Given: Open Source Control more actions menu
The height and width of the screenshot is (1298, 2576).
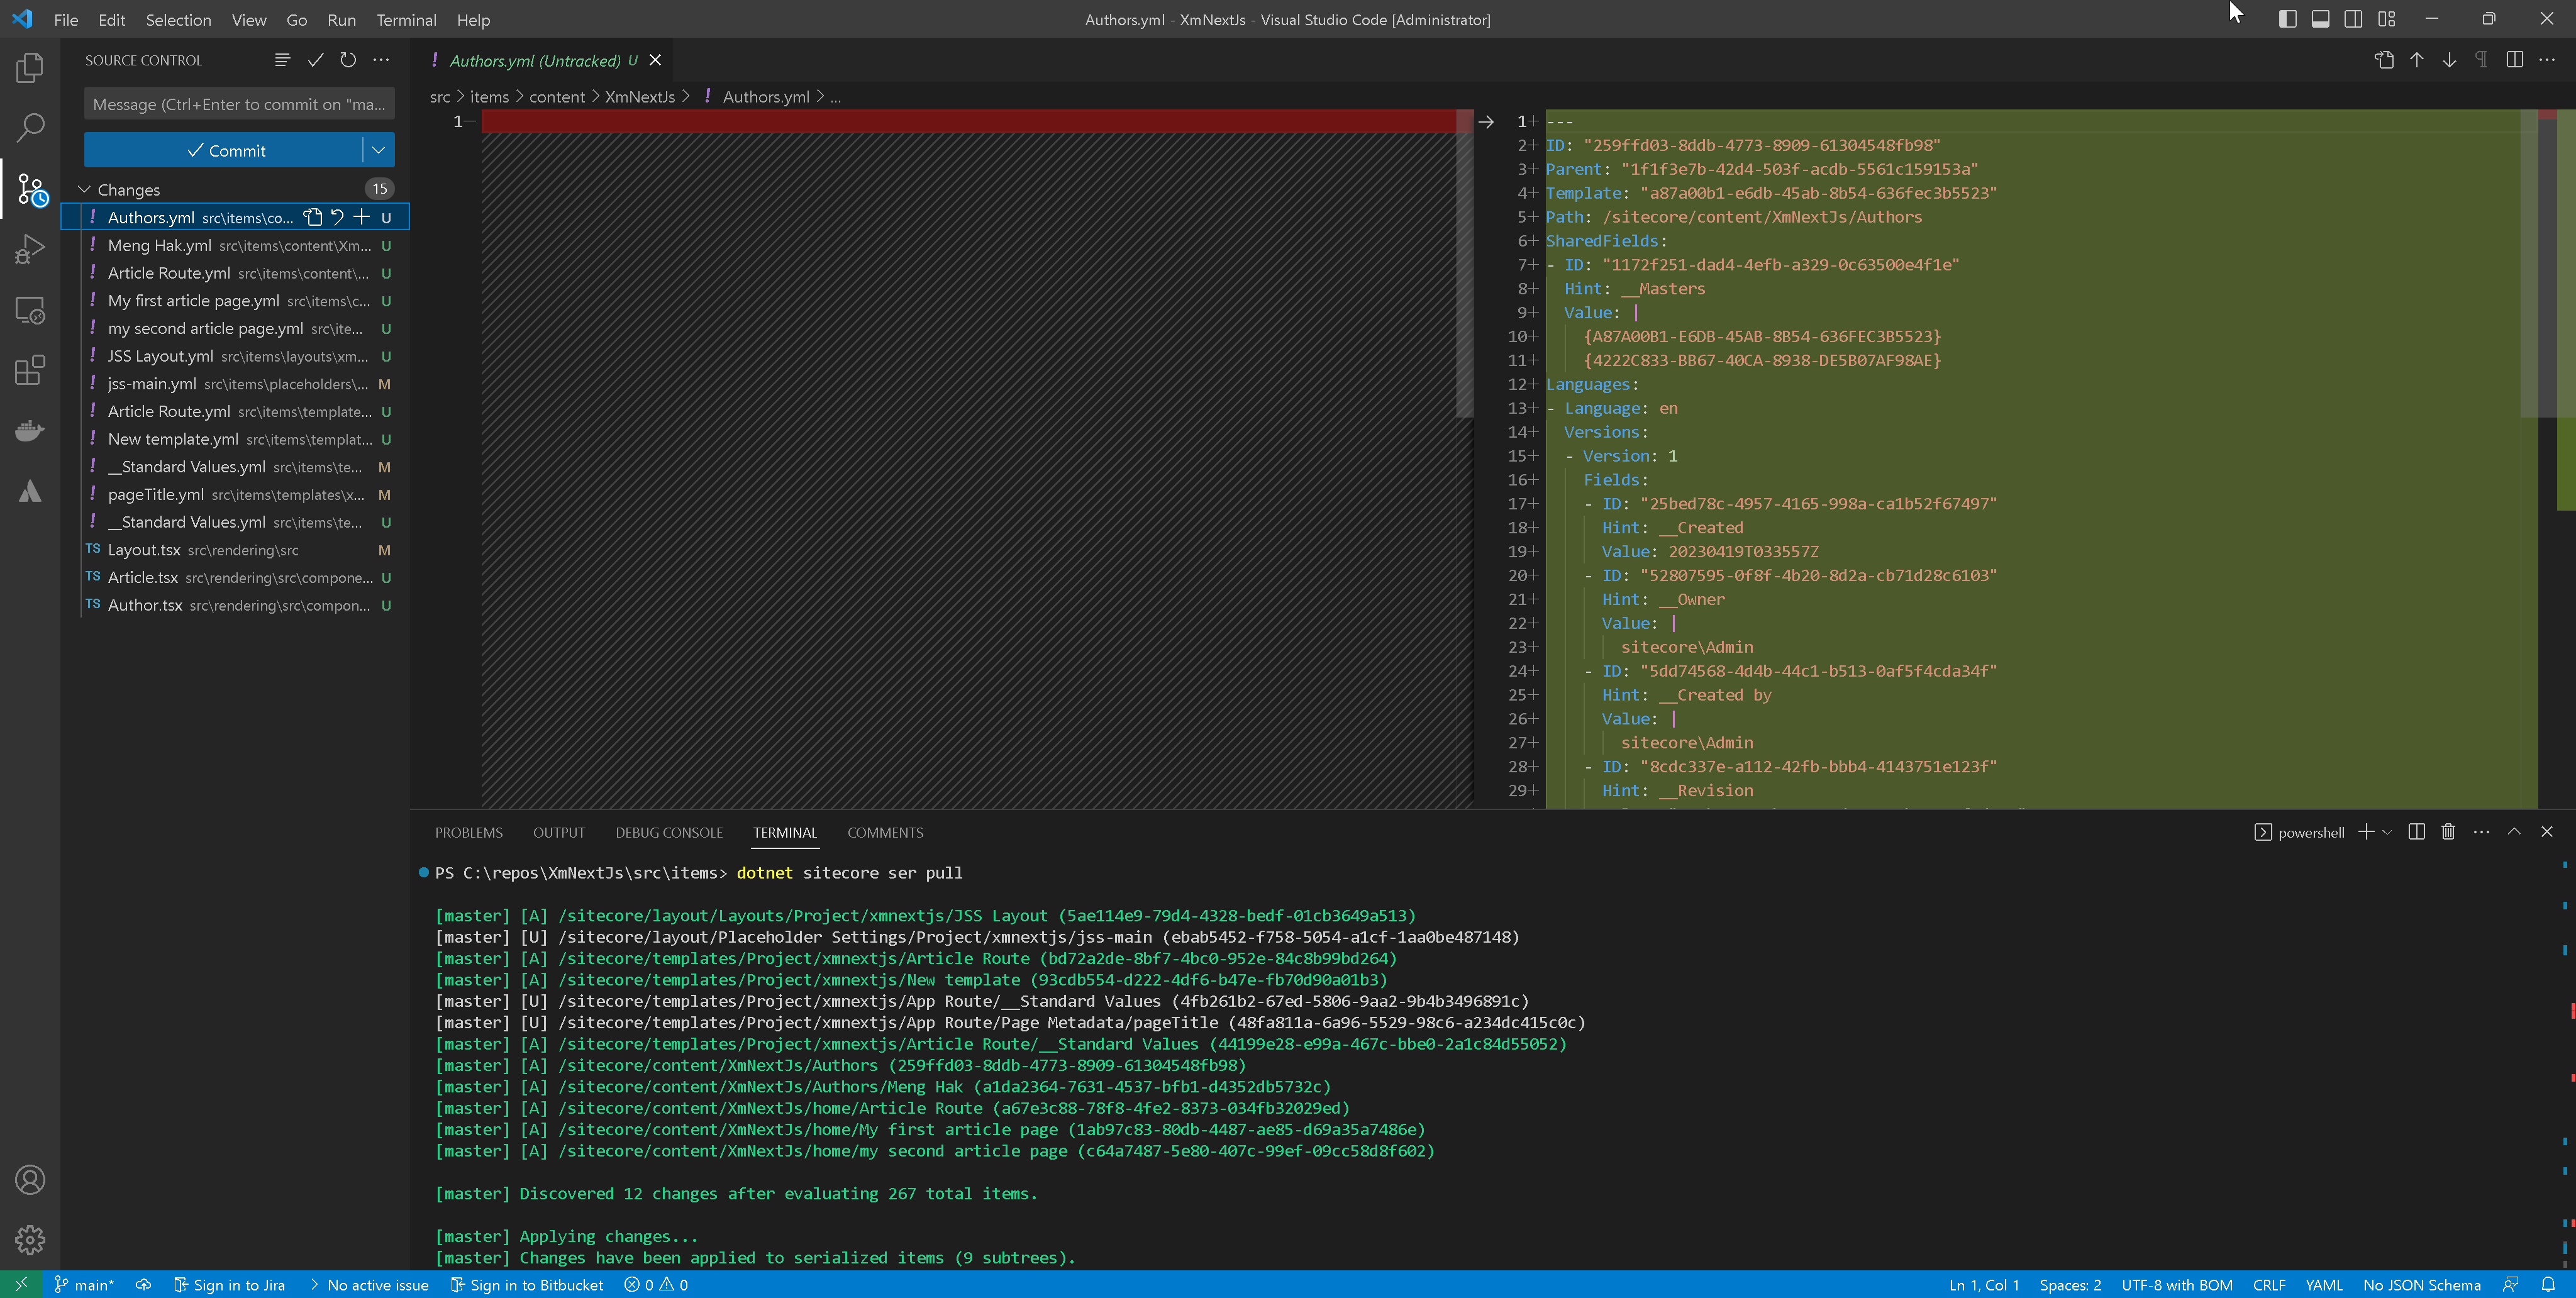Looking at the screenshot, I should click(x=381, y=60).
